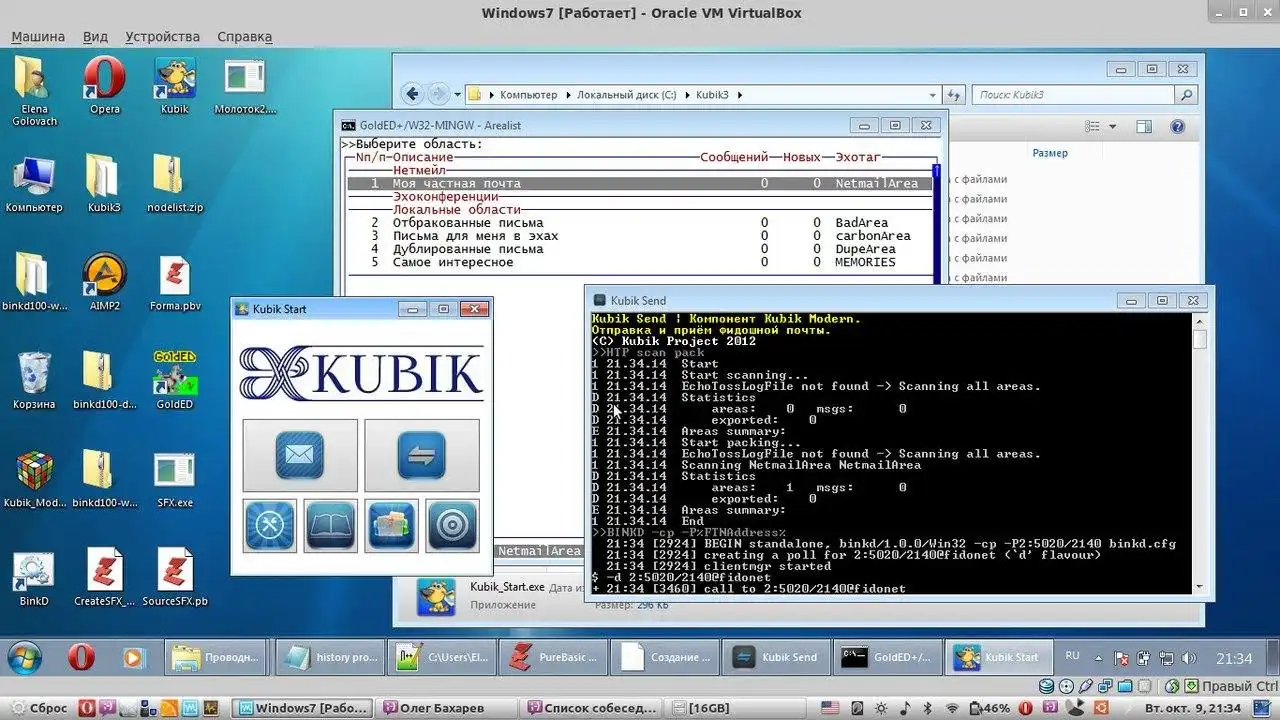Switch to PureBasic taskbar window
This screenshot has width=1280, height=720.
pos(552,658)
